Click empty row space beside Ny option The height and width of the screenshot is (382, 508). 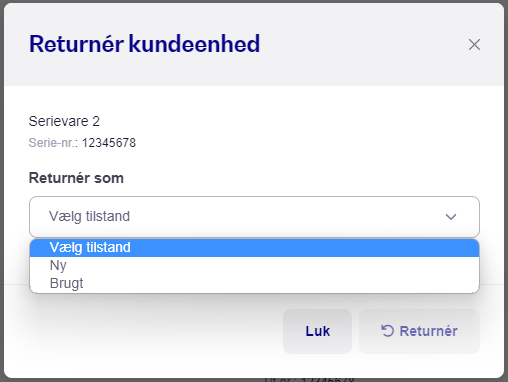(x=267, y=266)
